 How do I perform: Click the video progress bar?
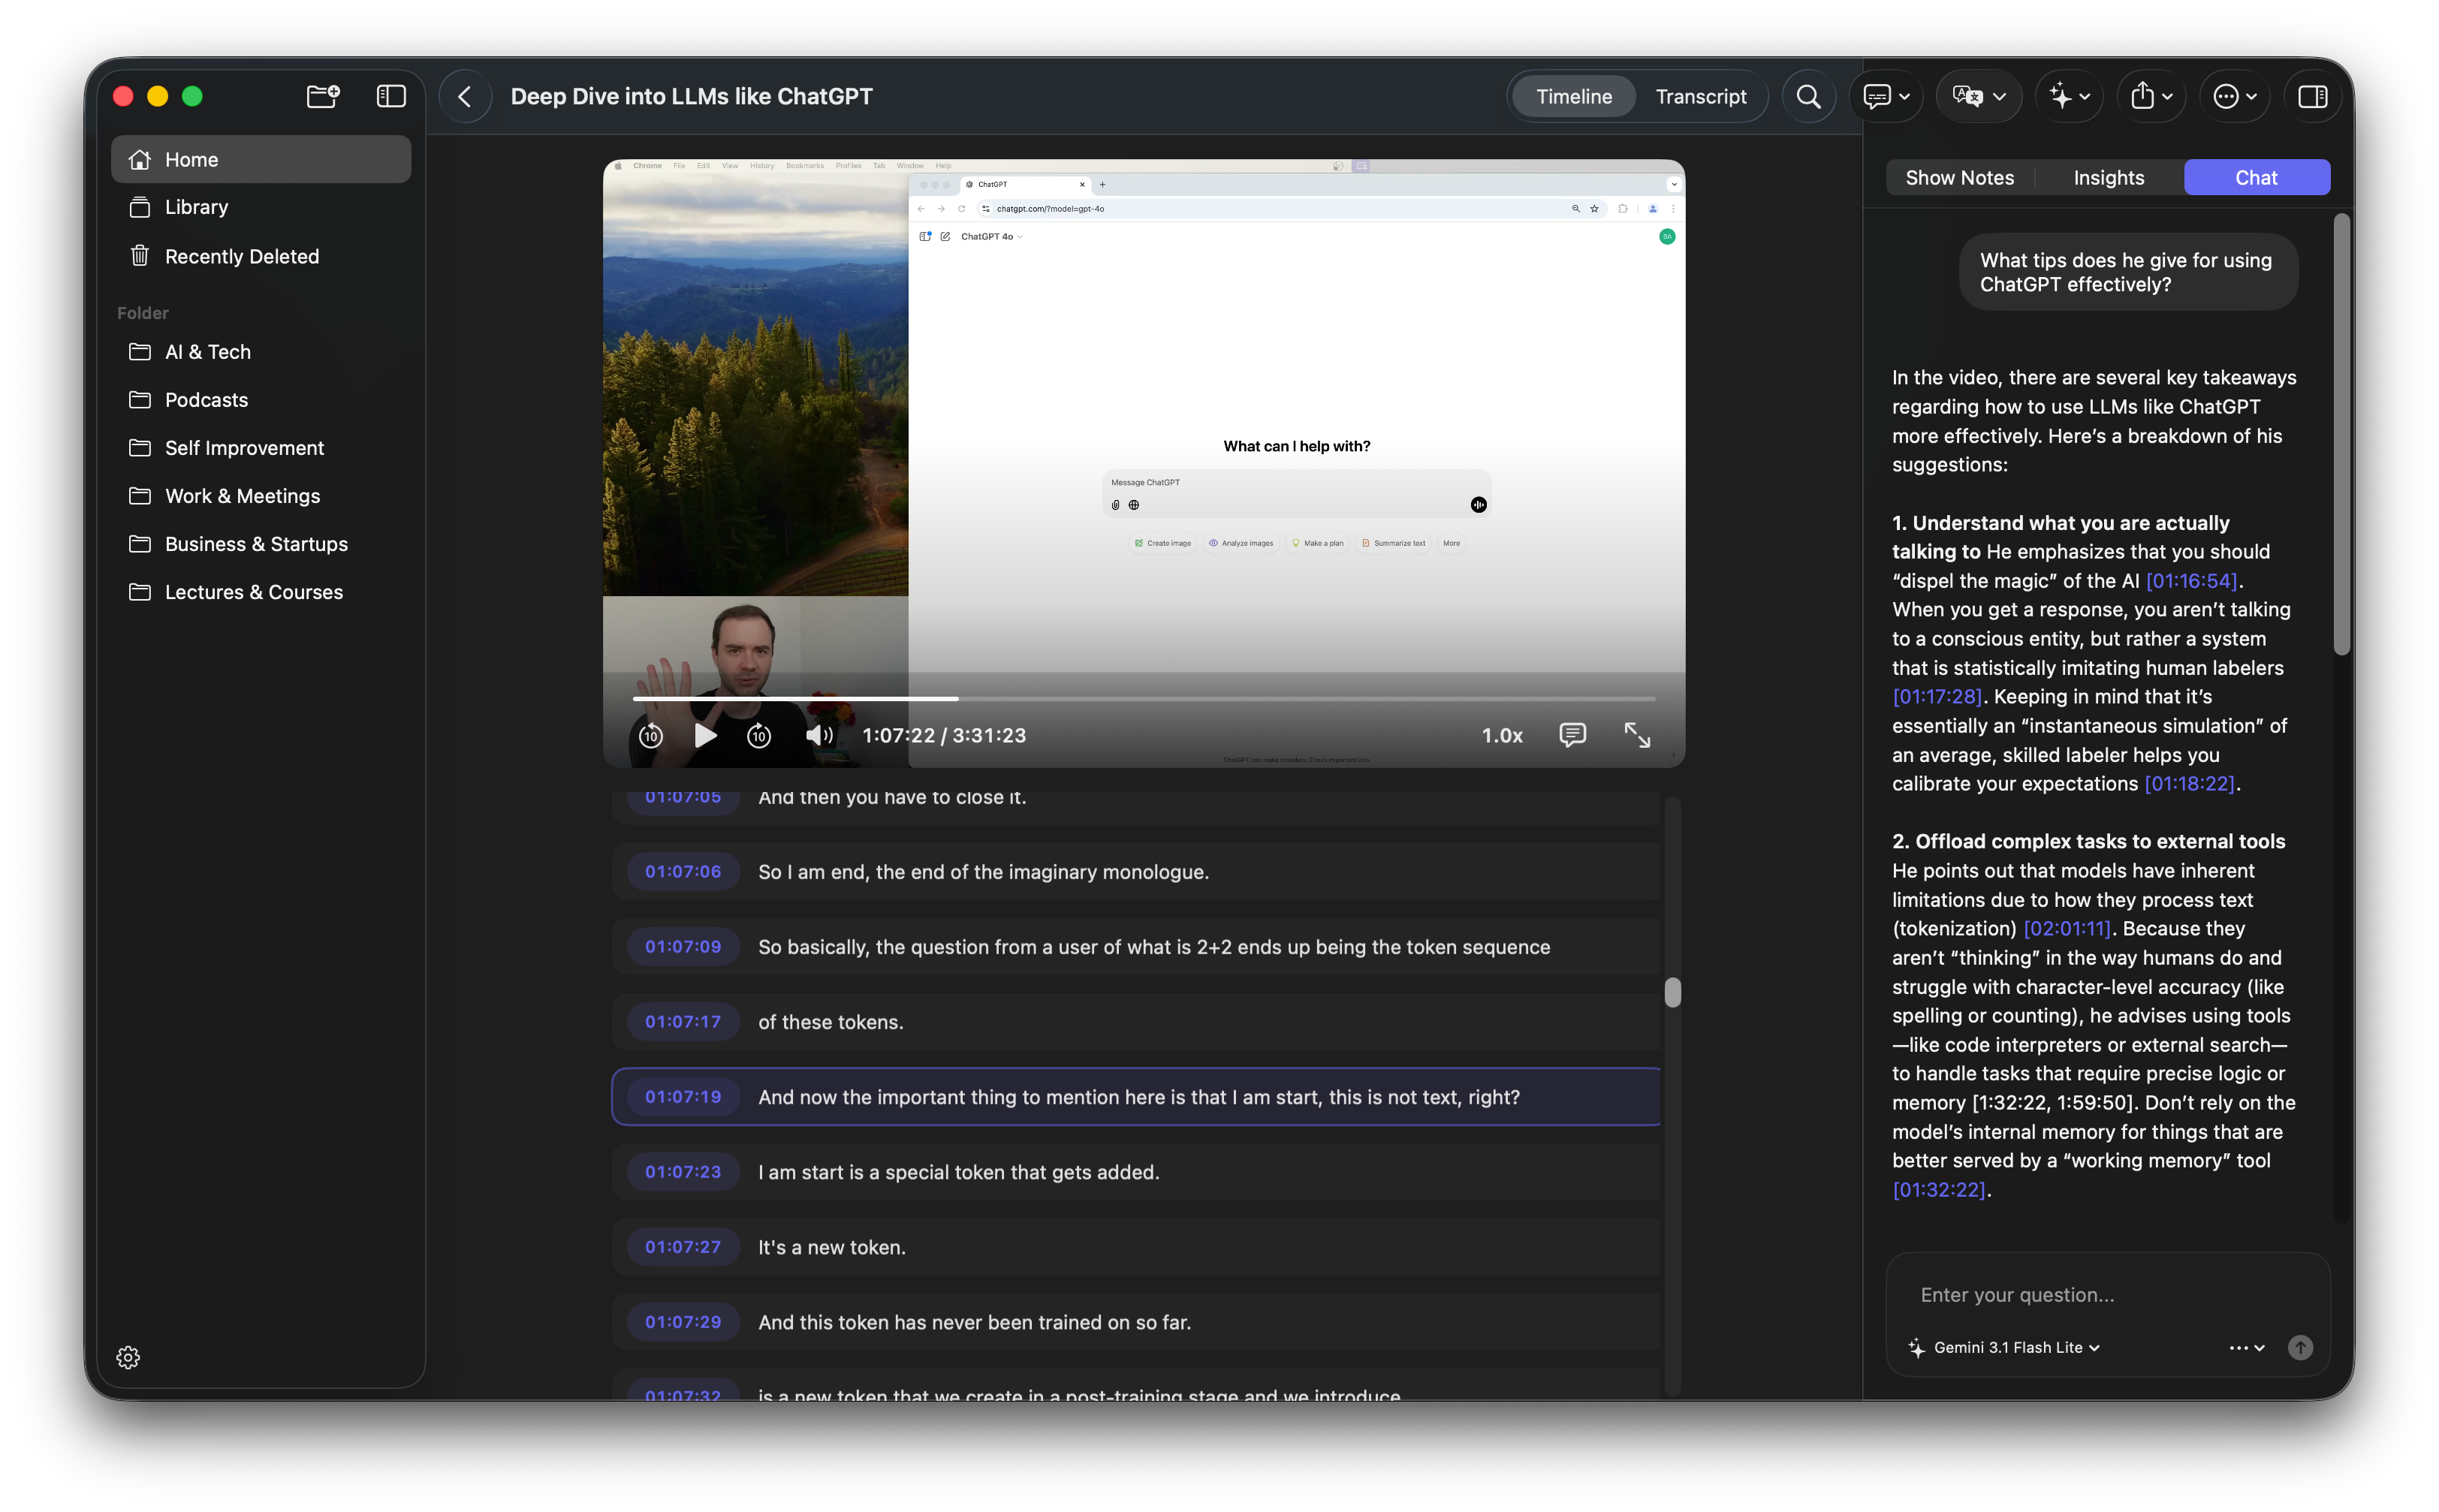coord(1143,698)
